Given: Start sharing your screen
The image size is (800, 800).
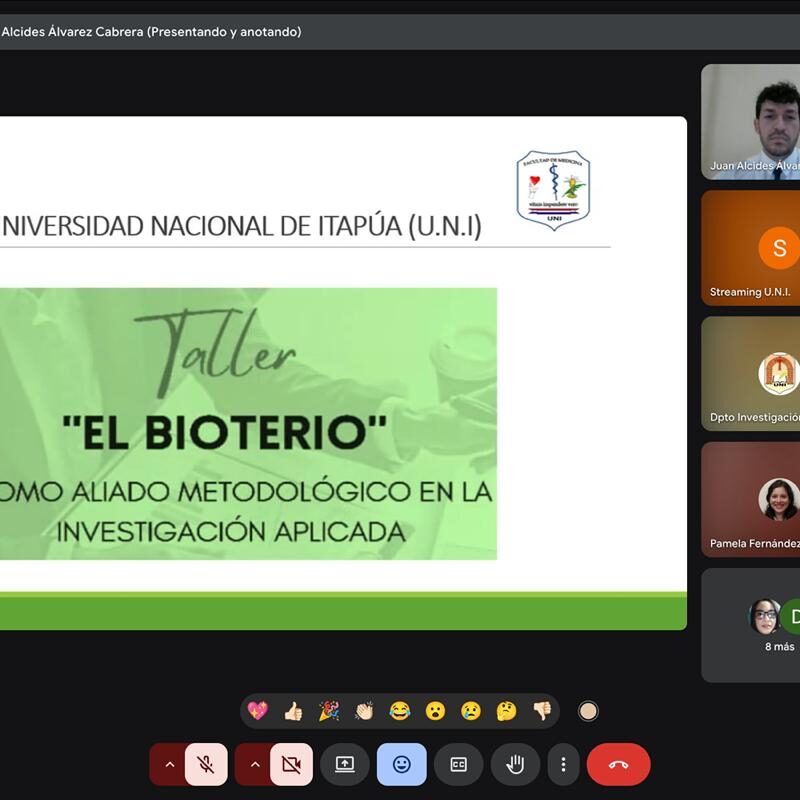Looking at the screenshot, I should pos(345,765).
